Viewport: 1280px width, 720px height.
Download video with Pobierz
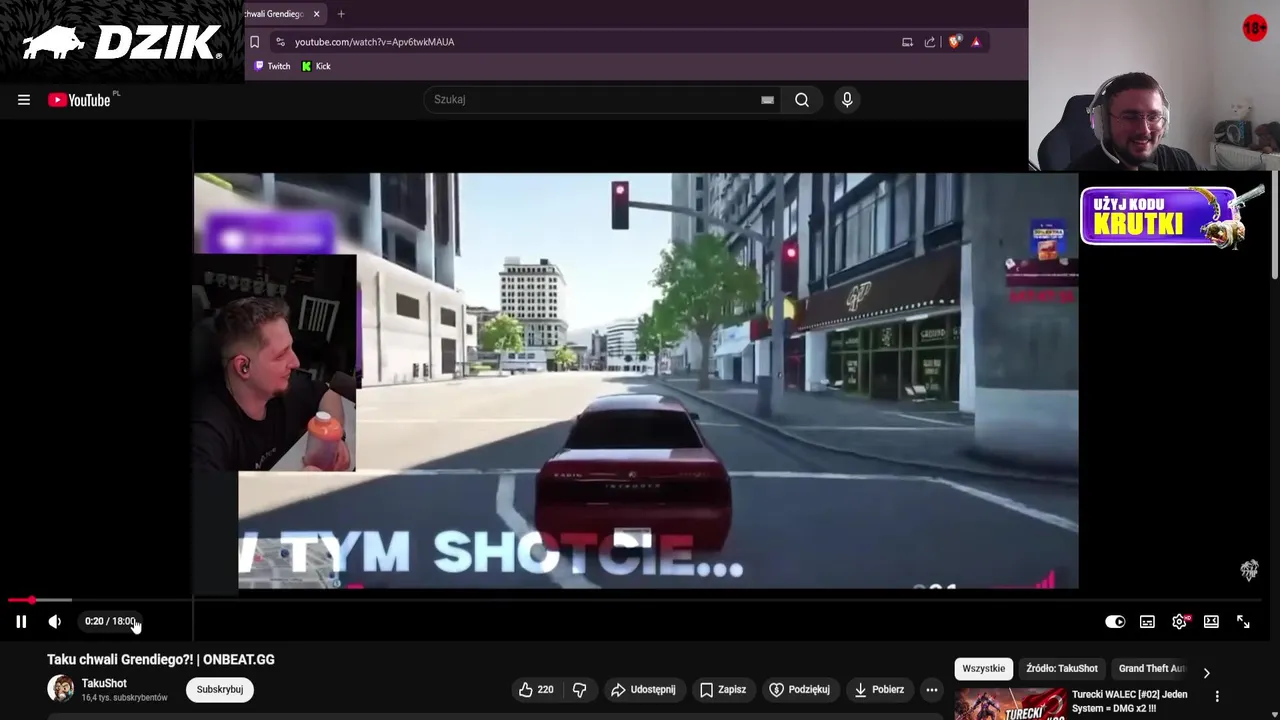879,690
